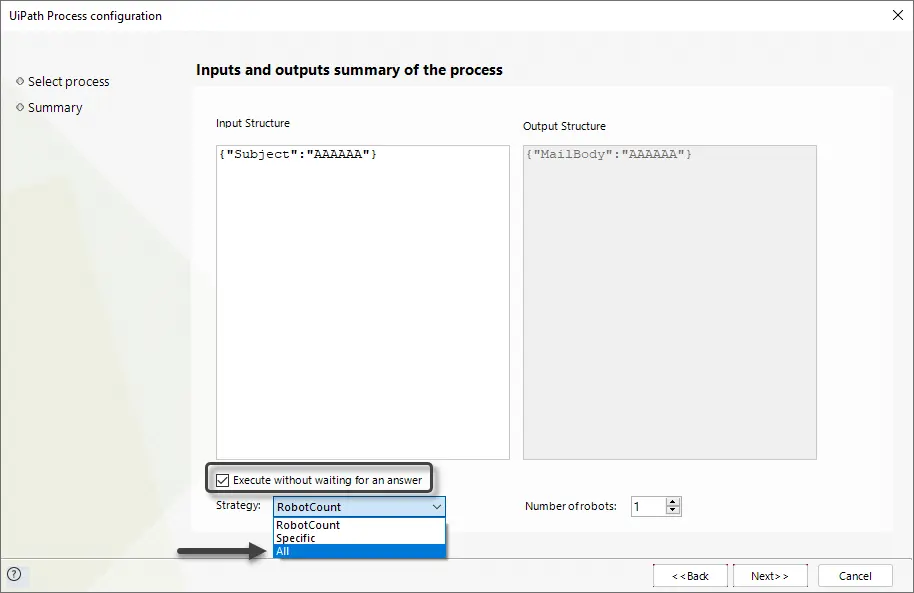
Task: Proceed with the Next button
Action: pyautogui.click(x=770, y=576)
